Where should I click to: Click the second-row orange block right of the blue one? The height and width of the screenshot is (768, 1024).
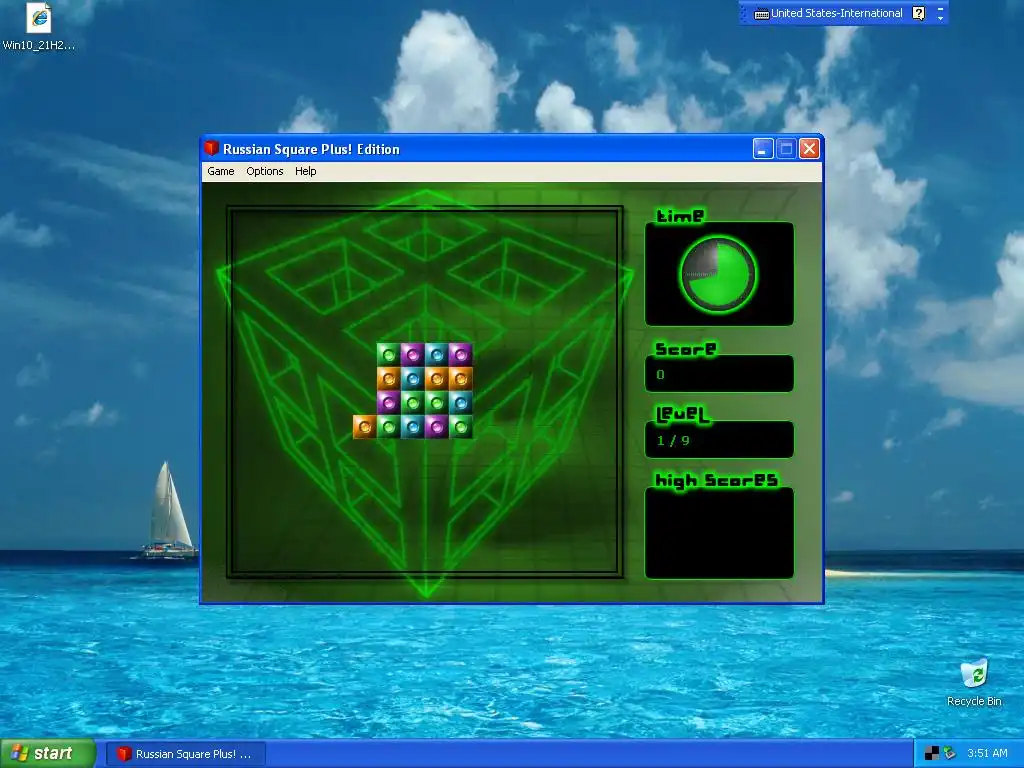point(436,379)
